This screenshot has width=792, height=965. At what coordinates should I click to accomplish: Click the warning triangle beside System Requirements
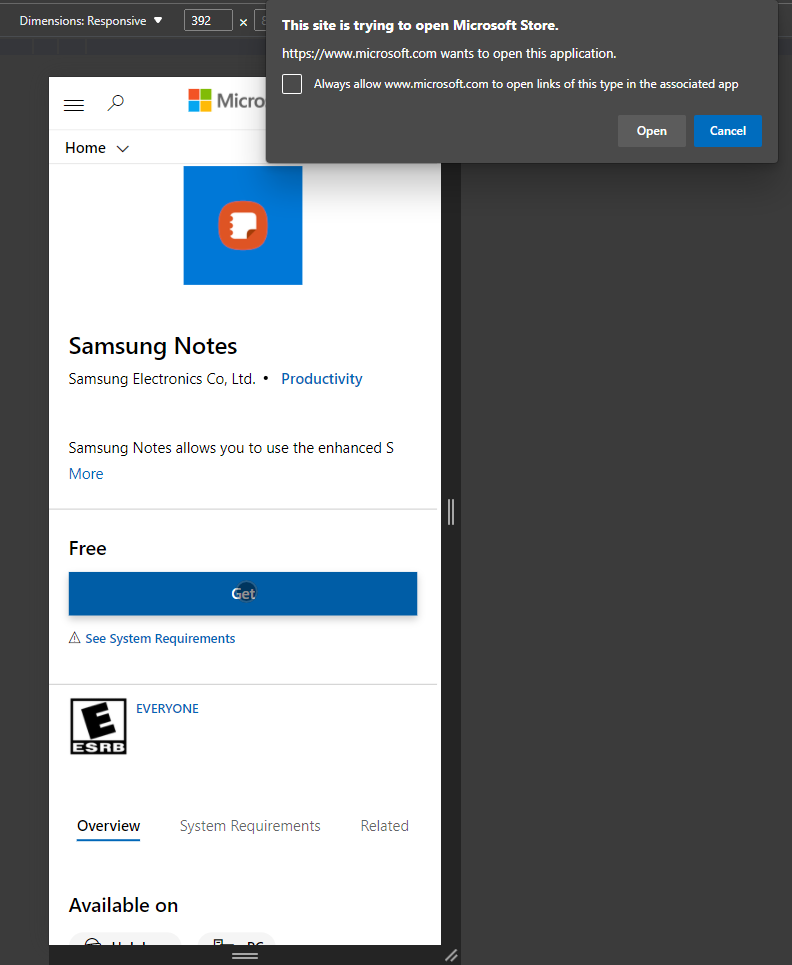pyautogui.click(x=75, y=638)
